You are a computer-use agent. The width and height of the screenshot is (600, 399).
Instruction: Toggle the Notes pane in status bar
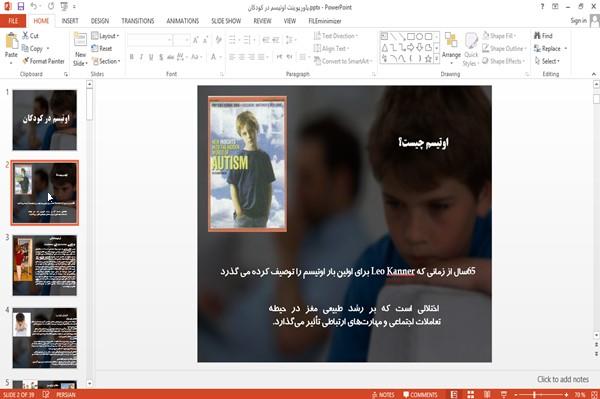tap(383, 394)
